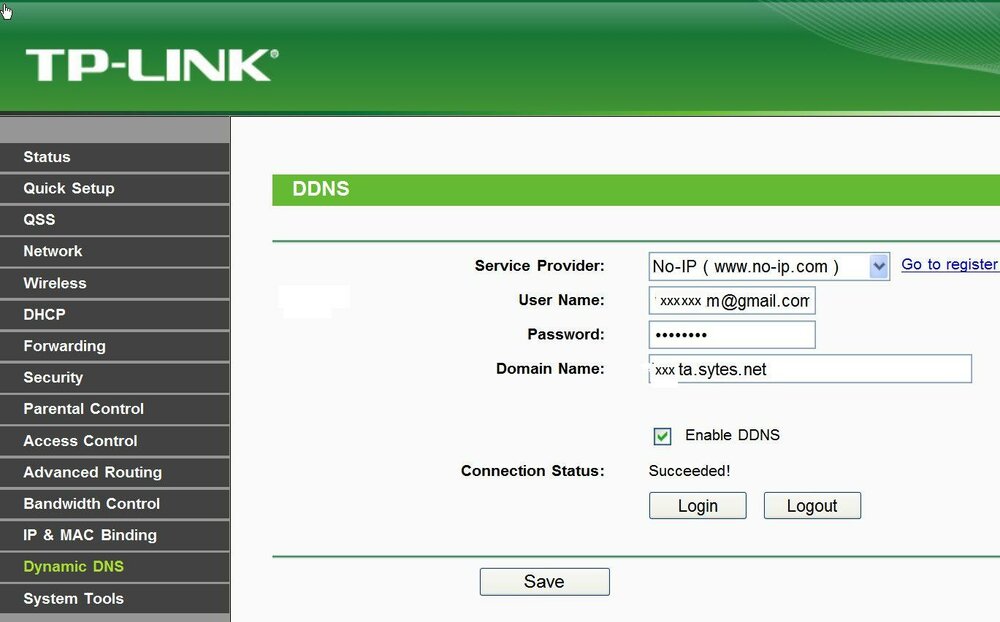Open the Status page
Screen dimensions: 1000x622
[46, 157]
